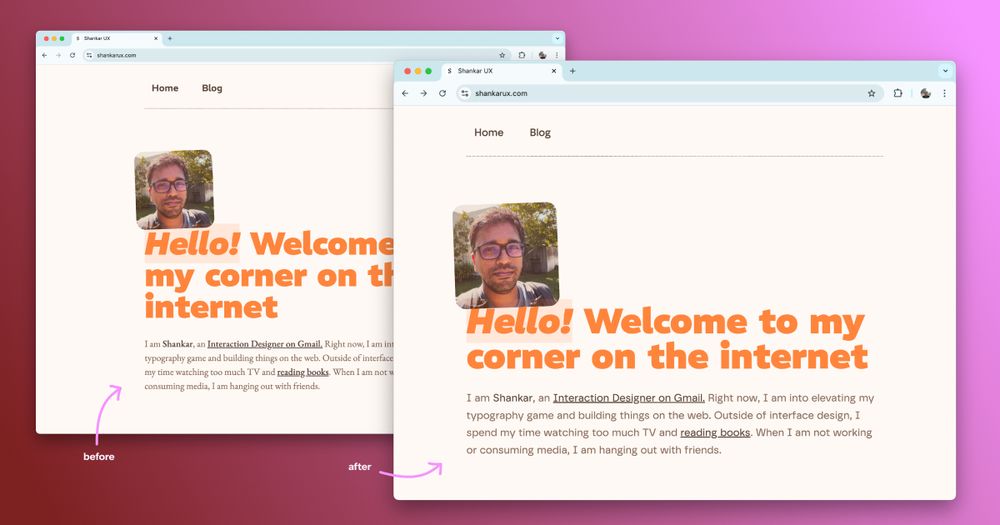Open Home nav link in after window
Image resolution: width=1000 pixels, height=525 pixels.
coord(489,133)
